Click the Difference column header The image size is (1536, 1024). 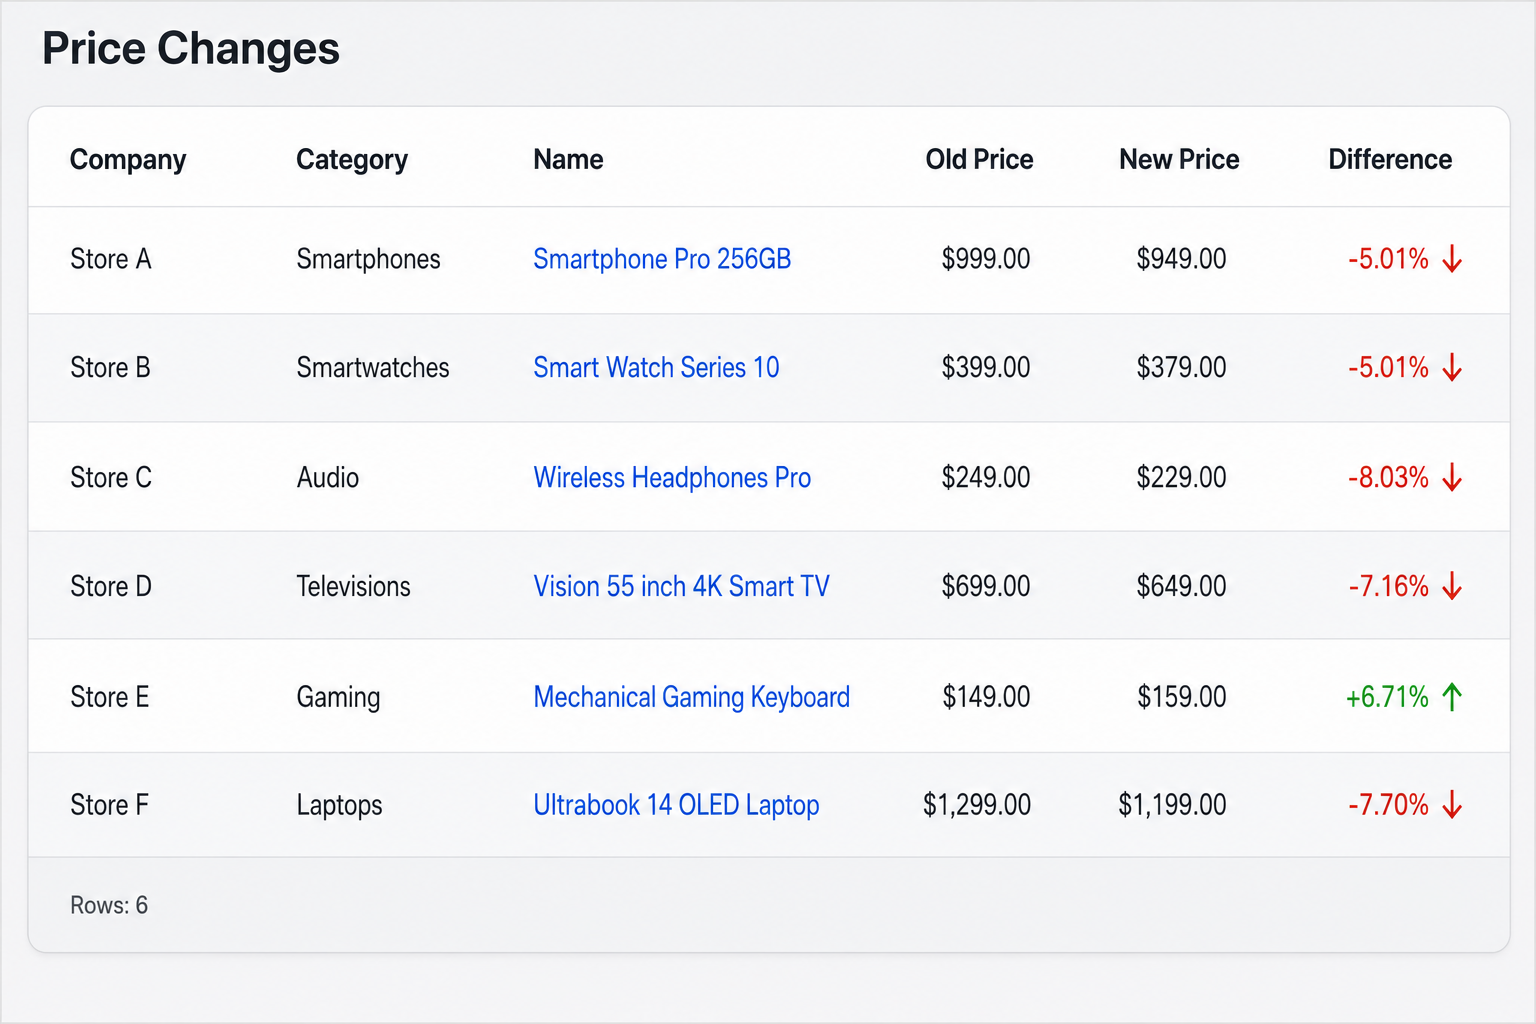tap(1390, 159)
